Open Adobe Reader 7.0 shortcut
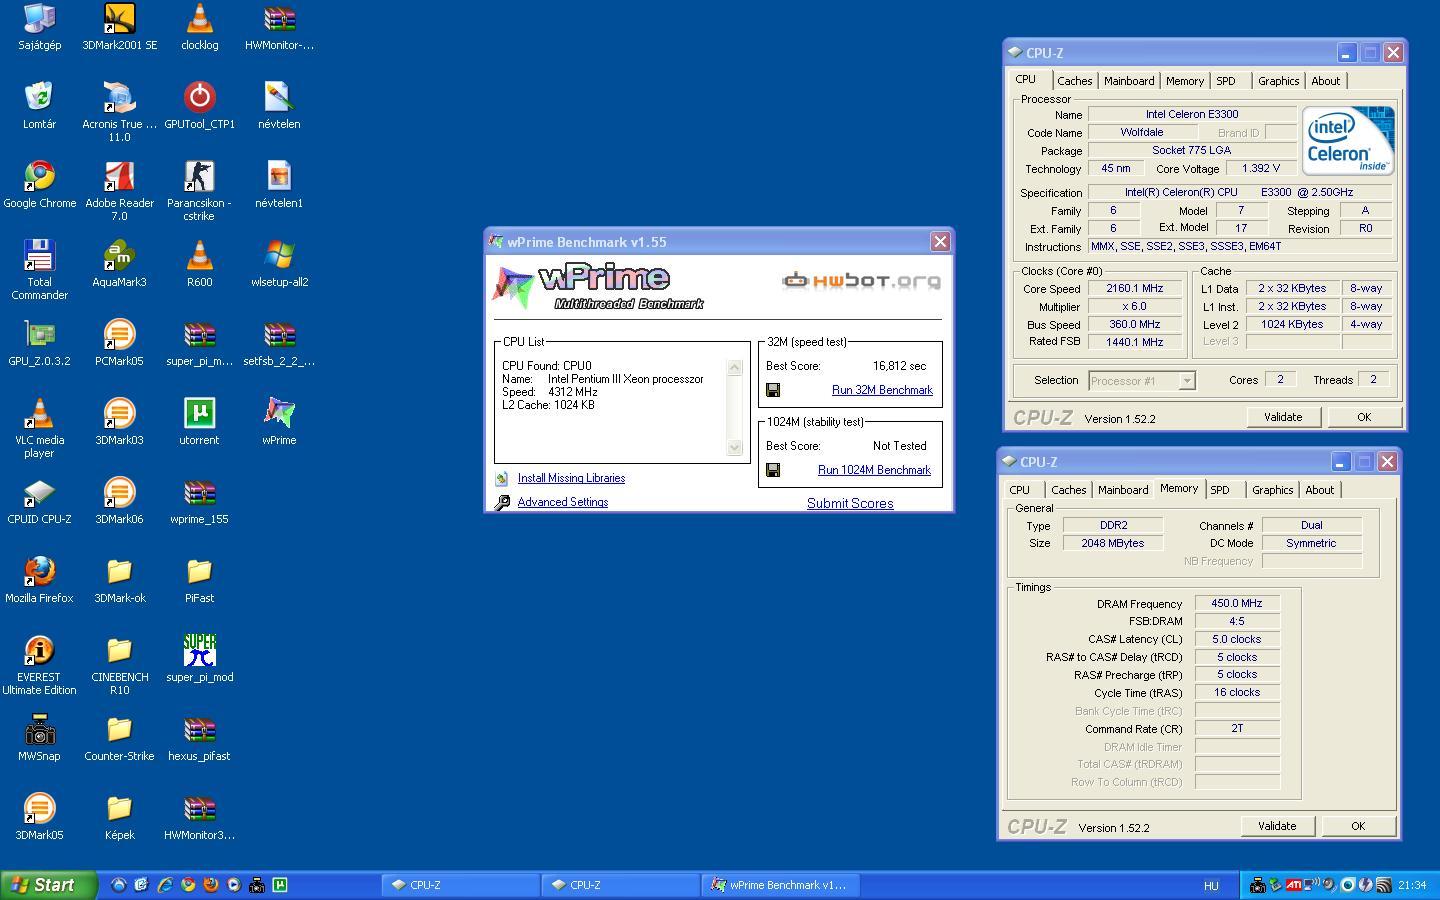The image size is (1440, 900). (119, 177)
